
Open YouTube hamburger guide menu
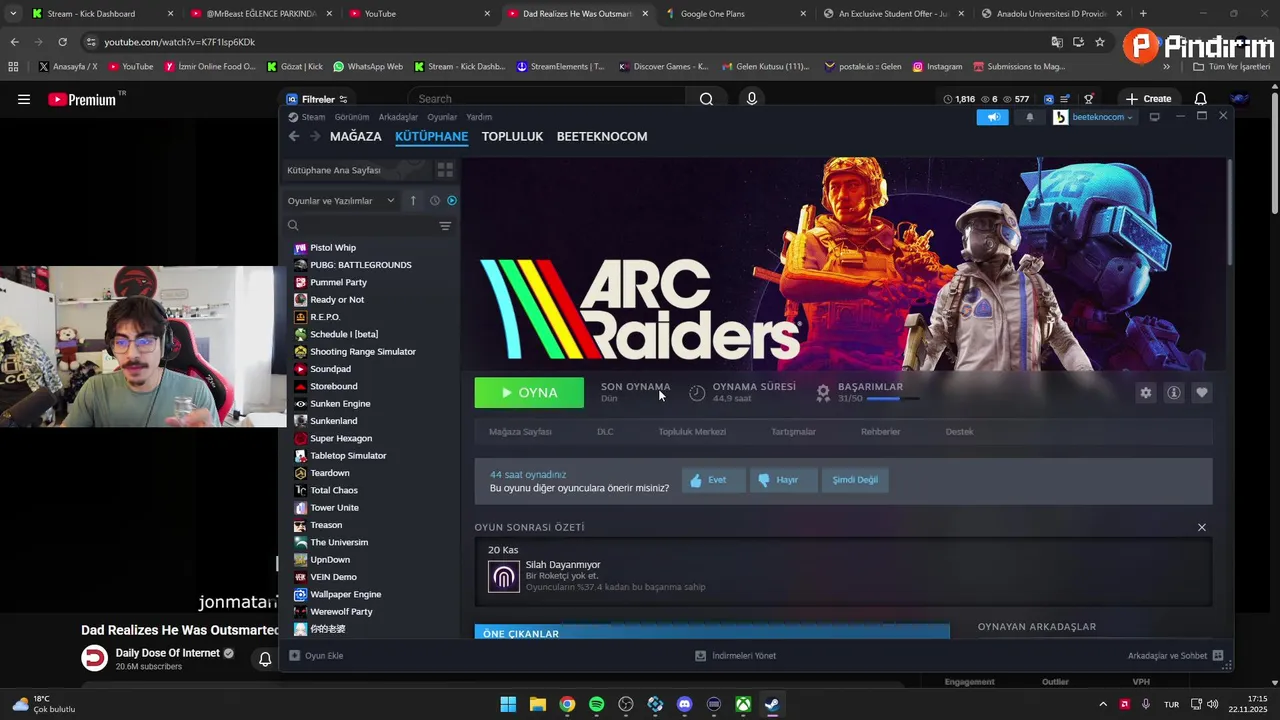click(x=24, y=99)
